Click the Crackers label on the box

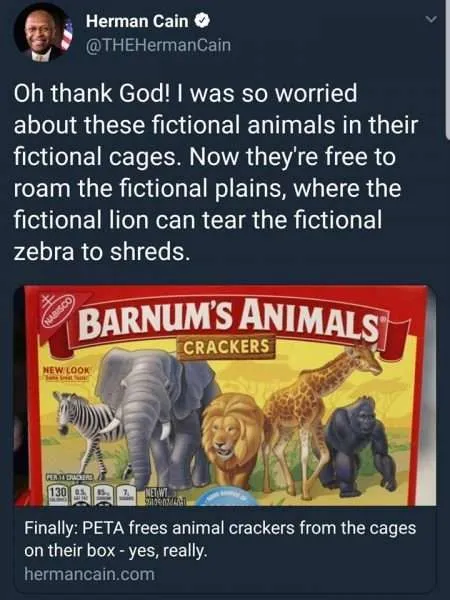tap(227, 347)
